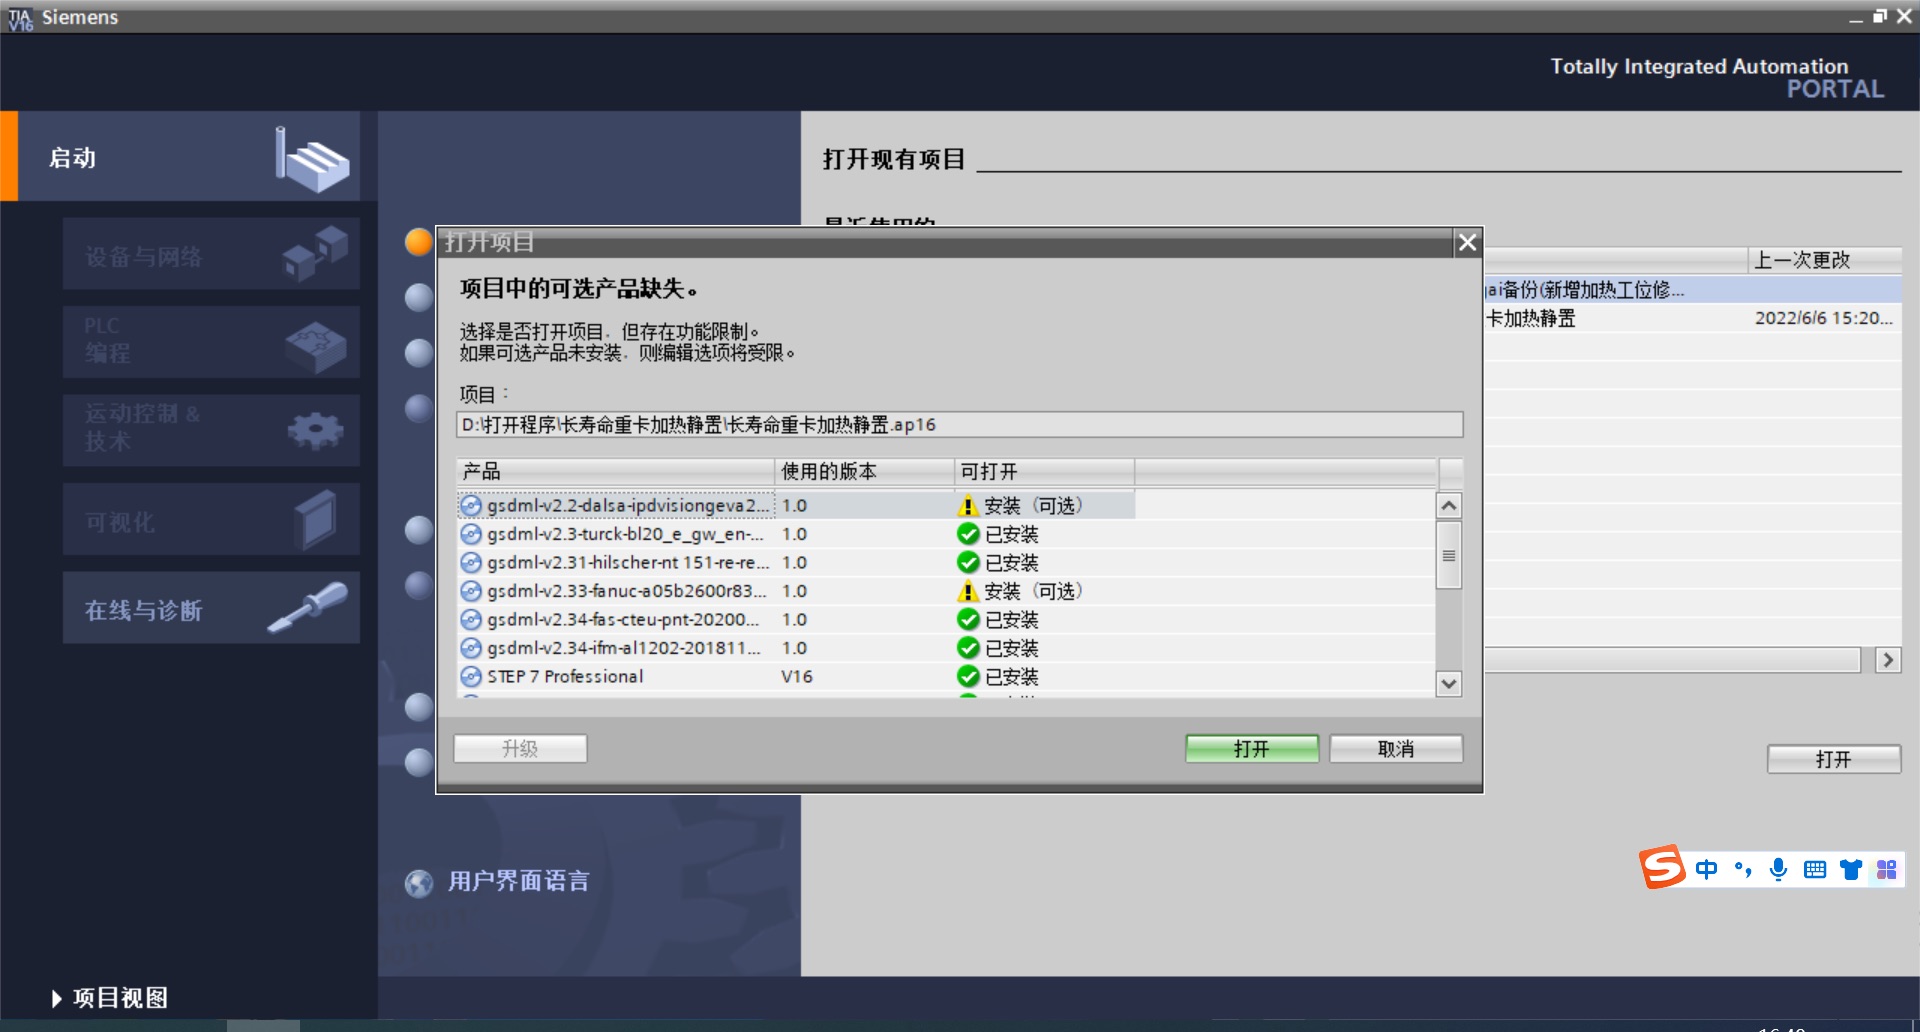Image resolution: width=1920 pixels, height=1032 pixels.
Task: Click the 上一次更改 column header
Action: (x=1824, y=260)
